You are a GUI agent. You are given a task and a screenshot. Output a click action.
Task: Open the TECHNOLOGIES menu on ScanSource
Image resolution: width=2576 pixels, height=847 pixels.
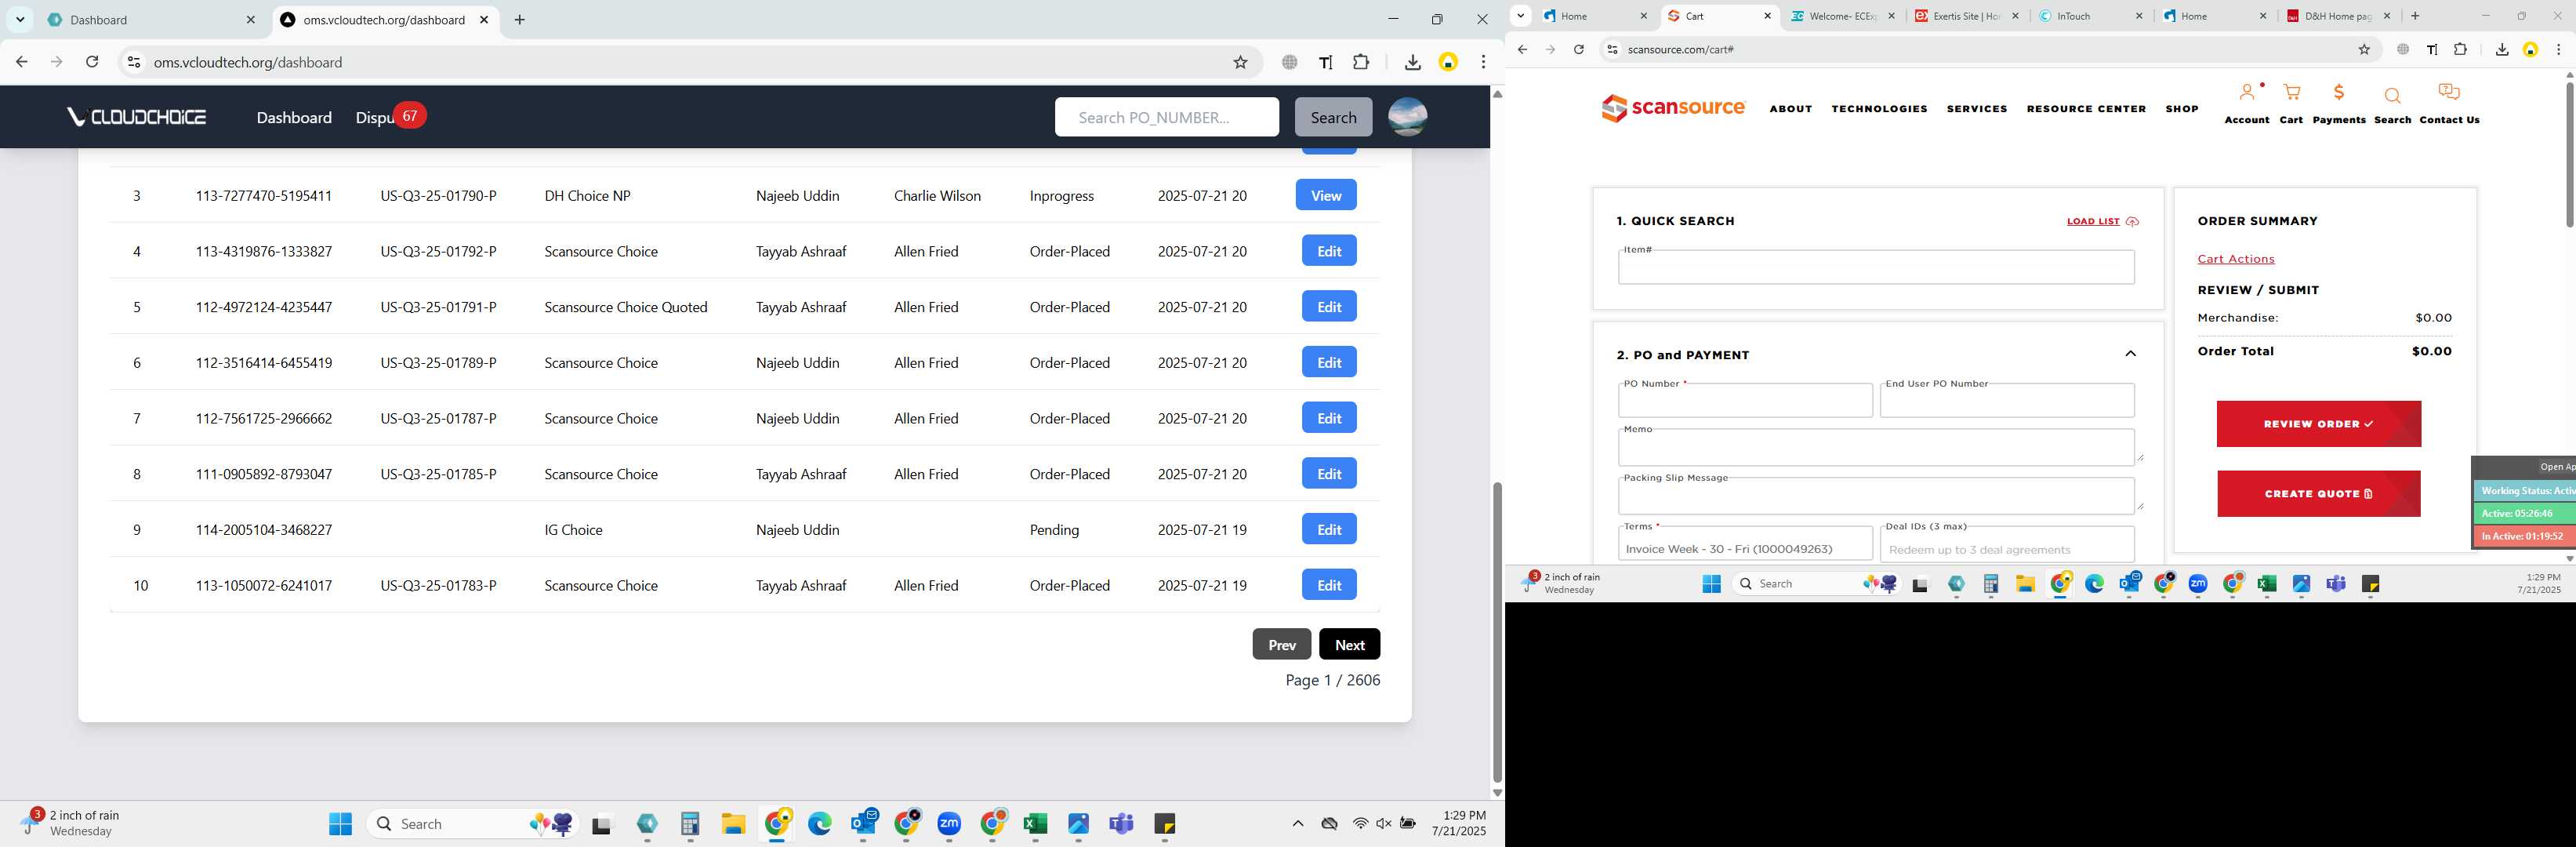[x=1879, y=109]
